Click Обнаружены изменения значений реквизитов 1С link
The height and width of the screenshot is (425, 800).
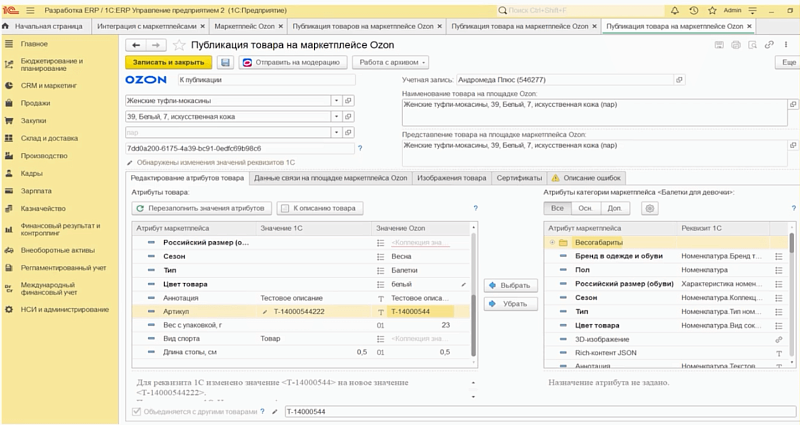(216, 163)
